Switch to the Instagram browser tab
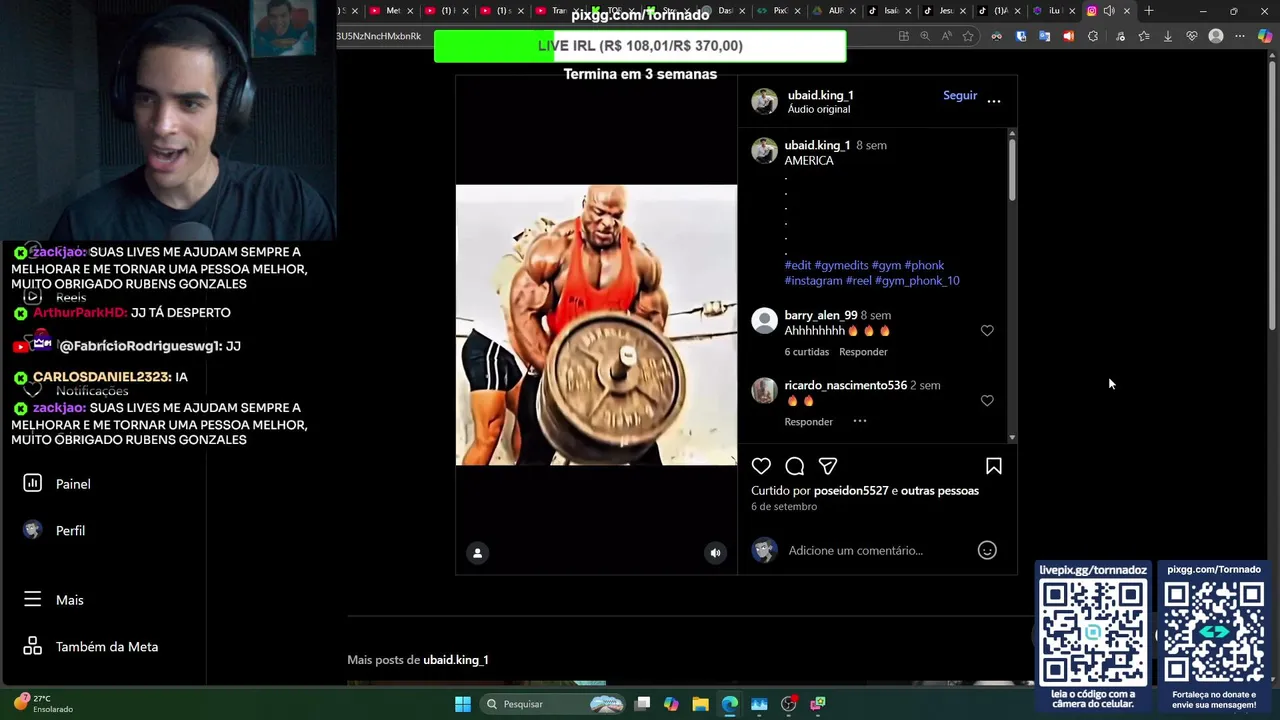The image size is (1280, 720). [1109, 11]
